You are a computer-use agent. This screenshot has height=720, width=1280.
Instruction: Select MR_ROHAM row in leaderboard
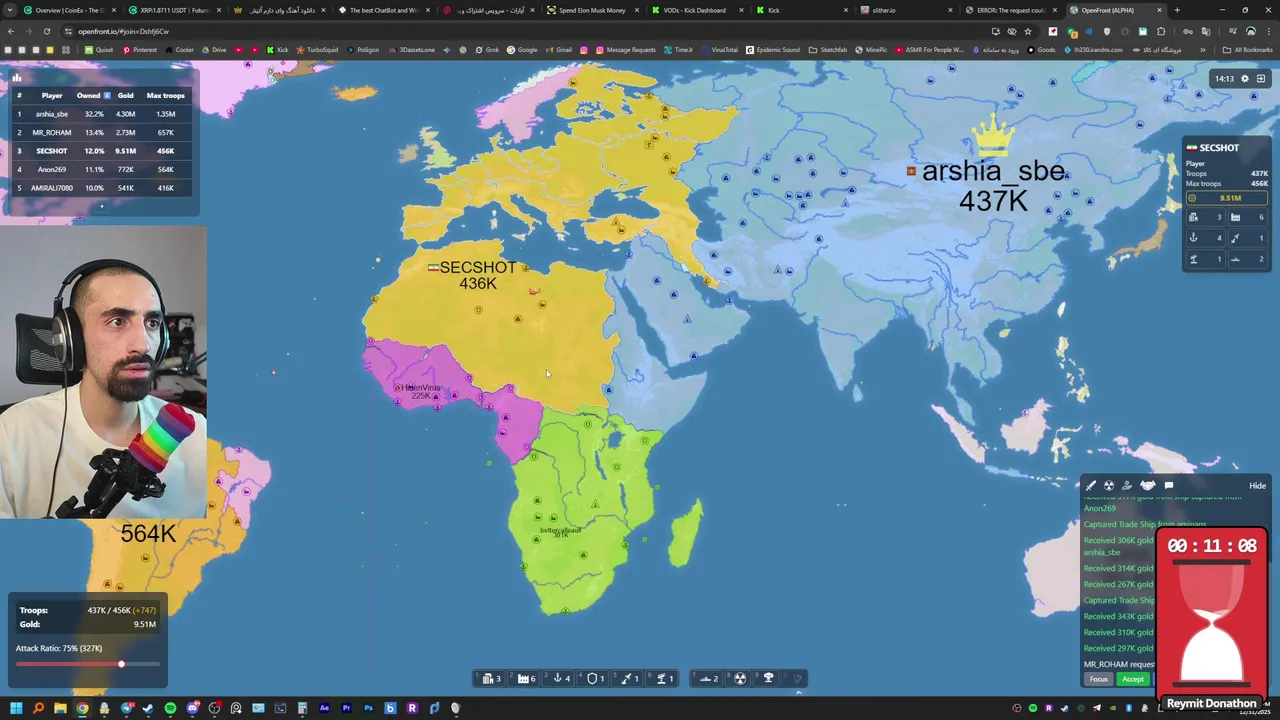click(101, 132)
